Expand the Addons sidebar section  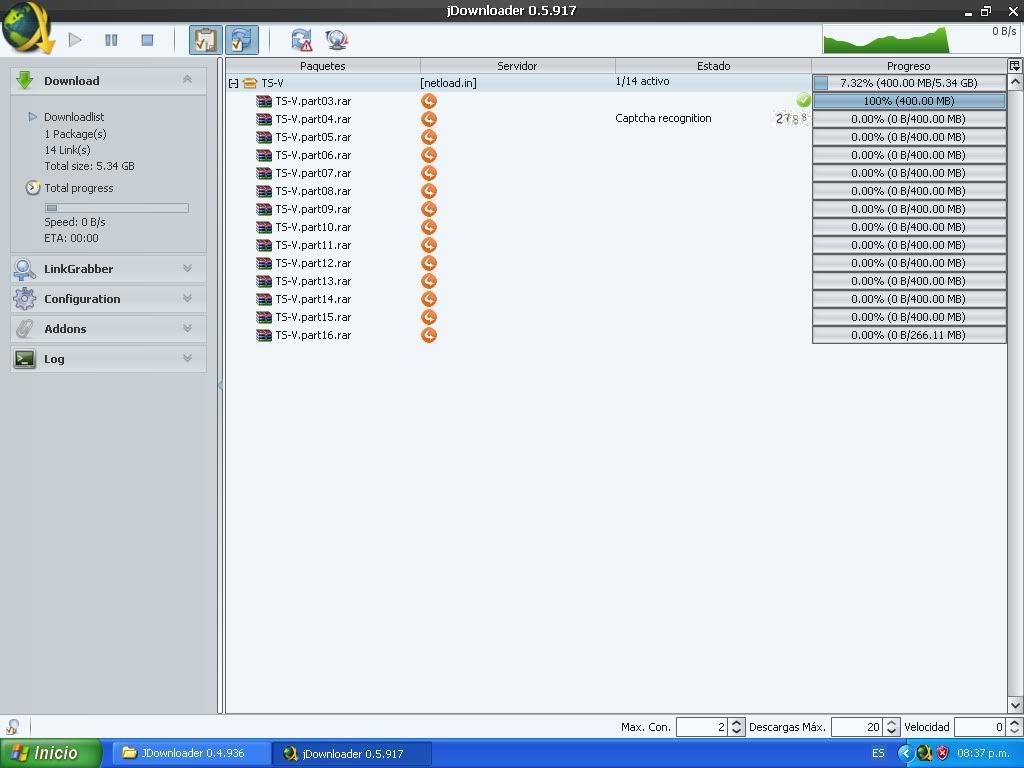[187, 328]
